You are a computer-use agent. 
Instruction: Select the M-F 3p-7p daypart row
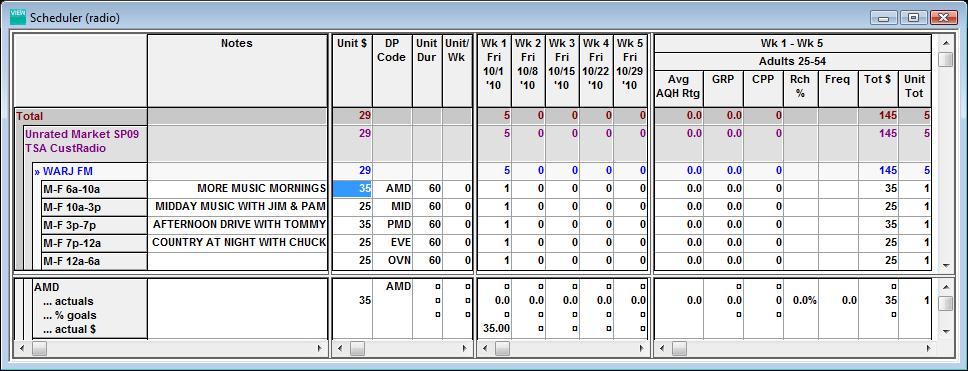click(94, 225)
